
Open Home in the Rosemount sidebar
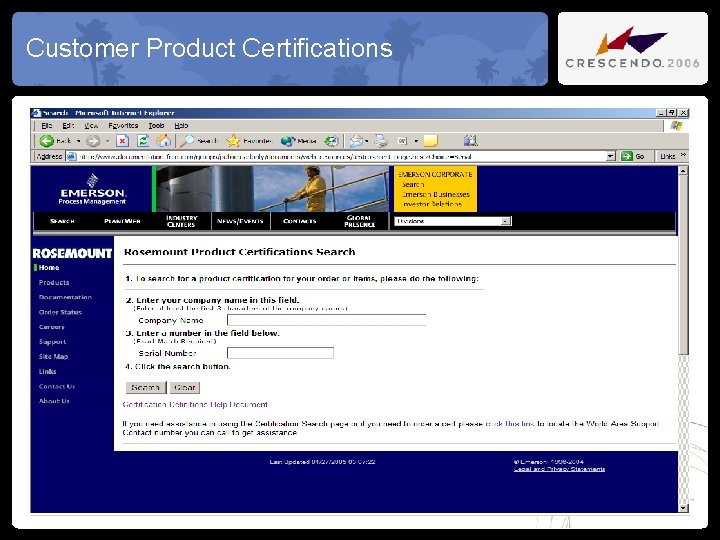coord(49,268)
